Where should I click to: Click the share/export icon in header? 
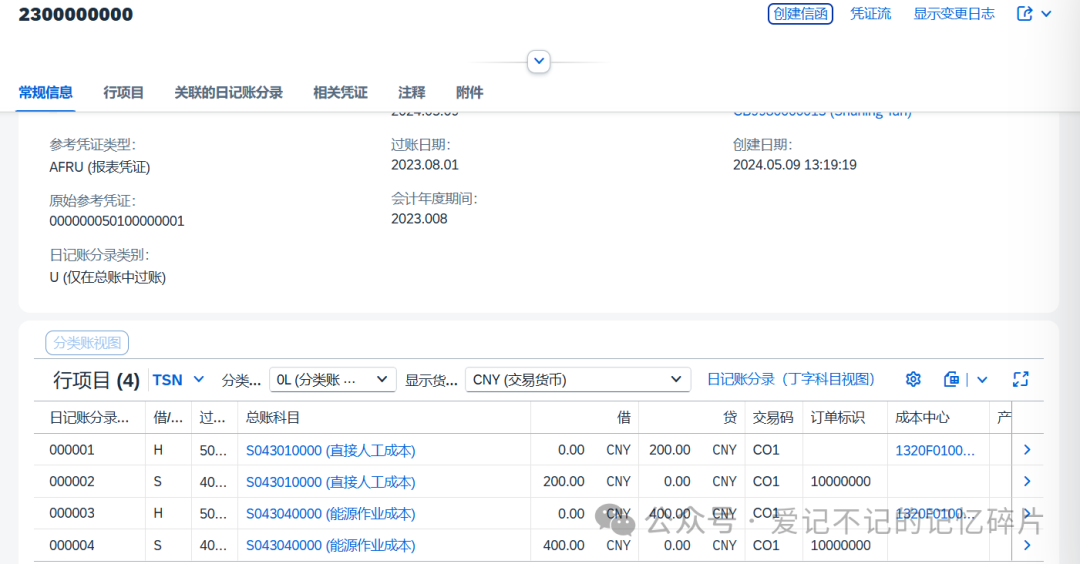point(1024,14)
